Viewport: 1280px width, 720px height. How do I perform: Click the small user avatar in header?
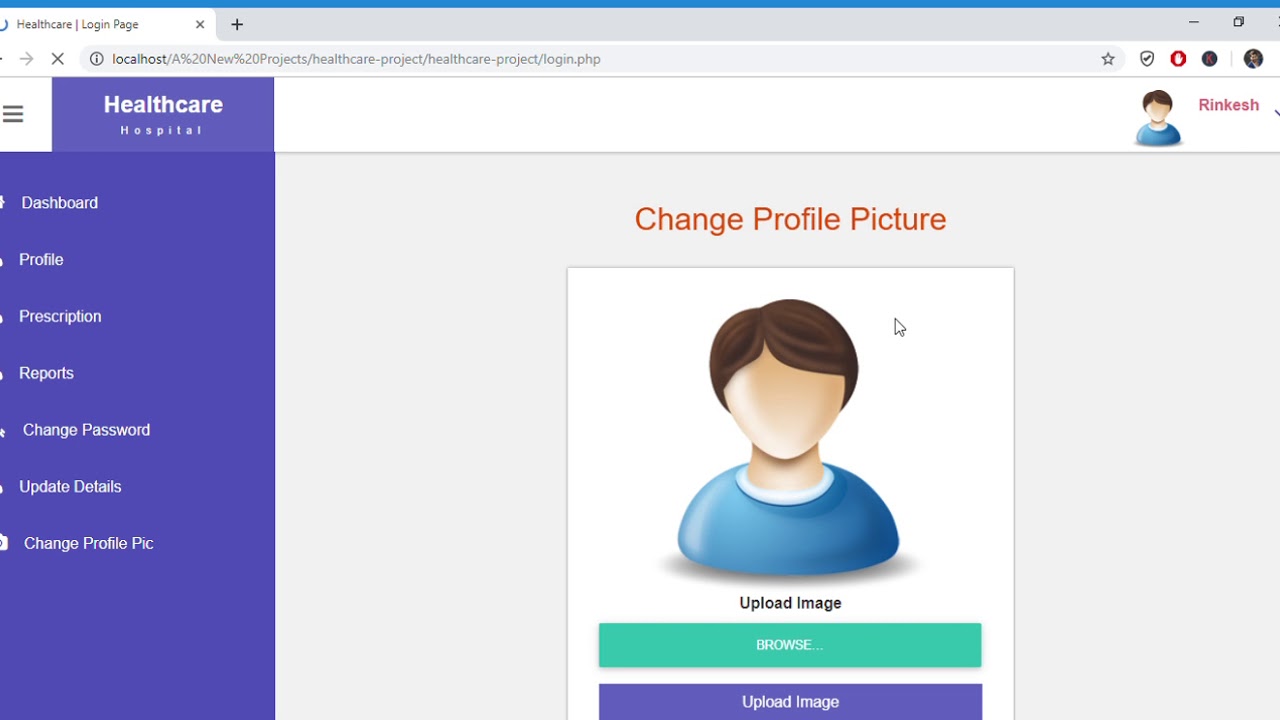pyautogui.click(x=1158, y=118)
